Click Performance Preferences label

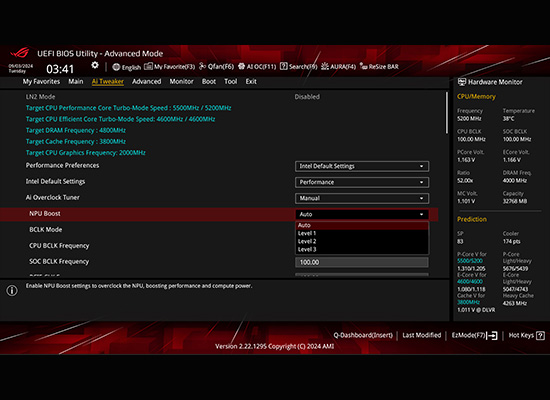pos(62,166)
